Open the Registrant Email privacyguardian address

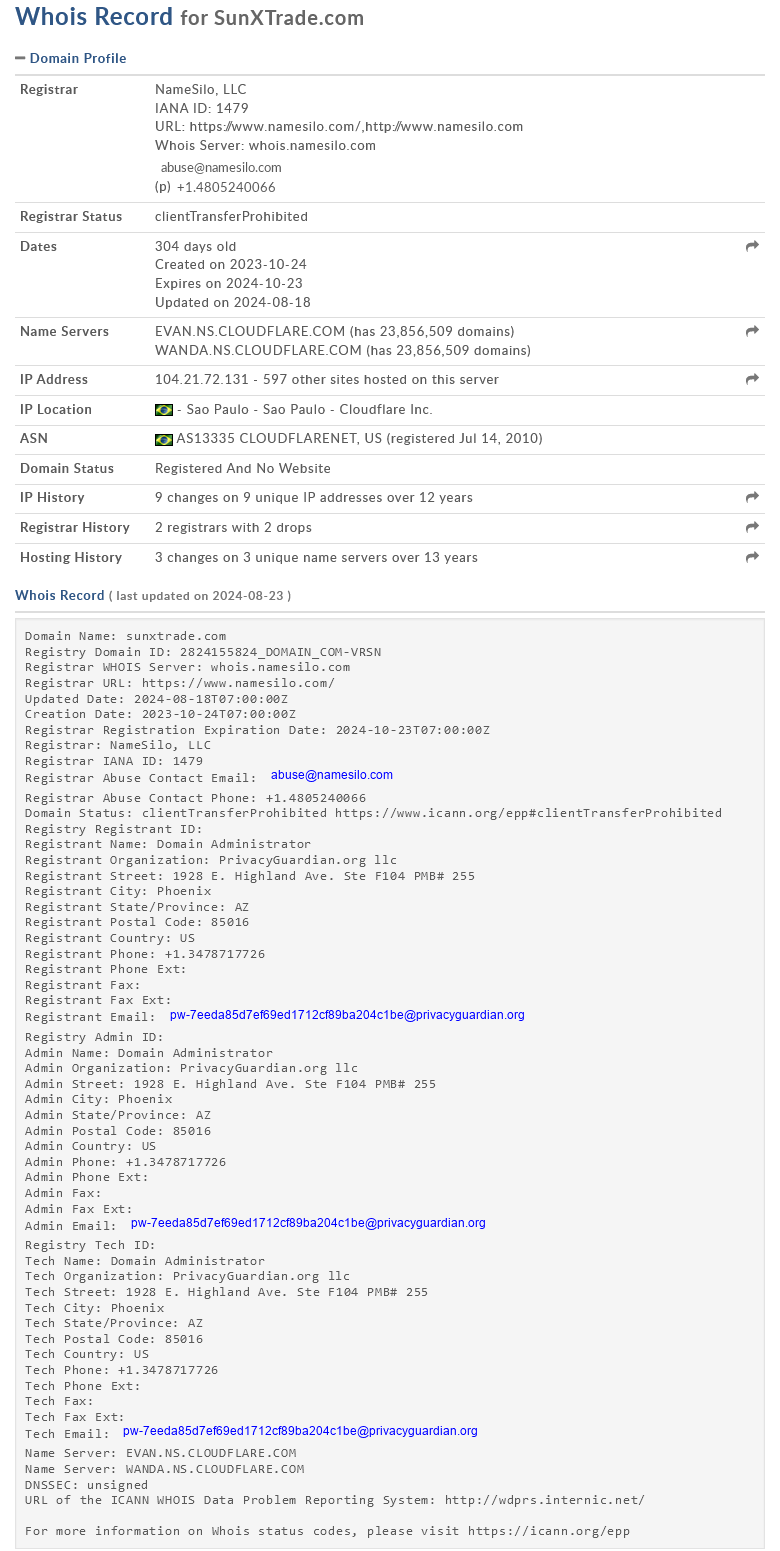coord(347,1015)
